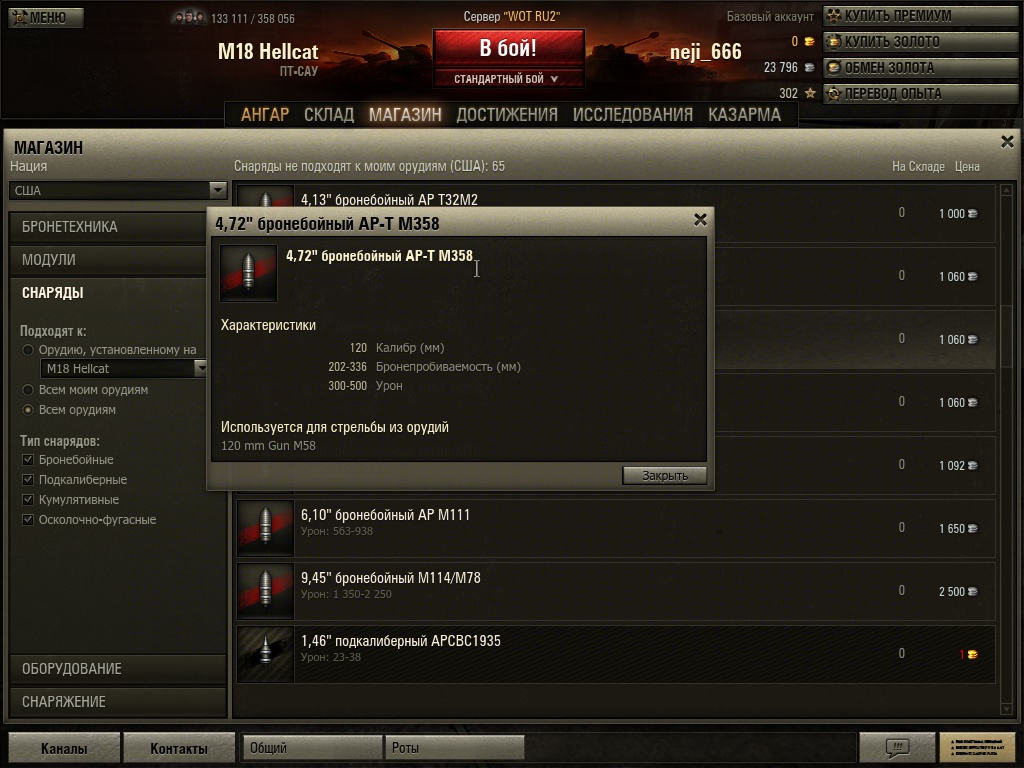Click the APCBC1935 subcaliber shell icon
Viewport: 1024px width, 768px height.
265,654
